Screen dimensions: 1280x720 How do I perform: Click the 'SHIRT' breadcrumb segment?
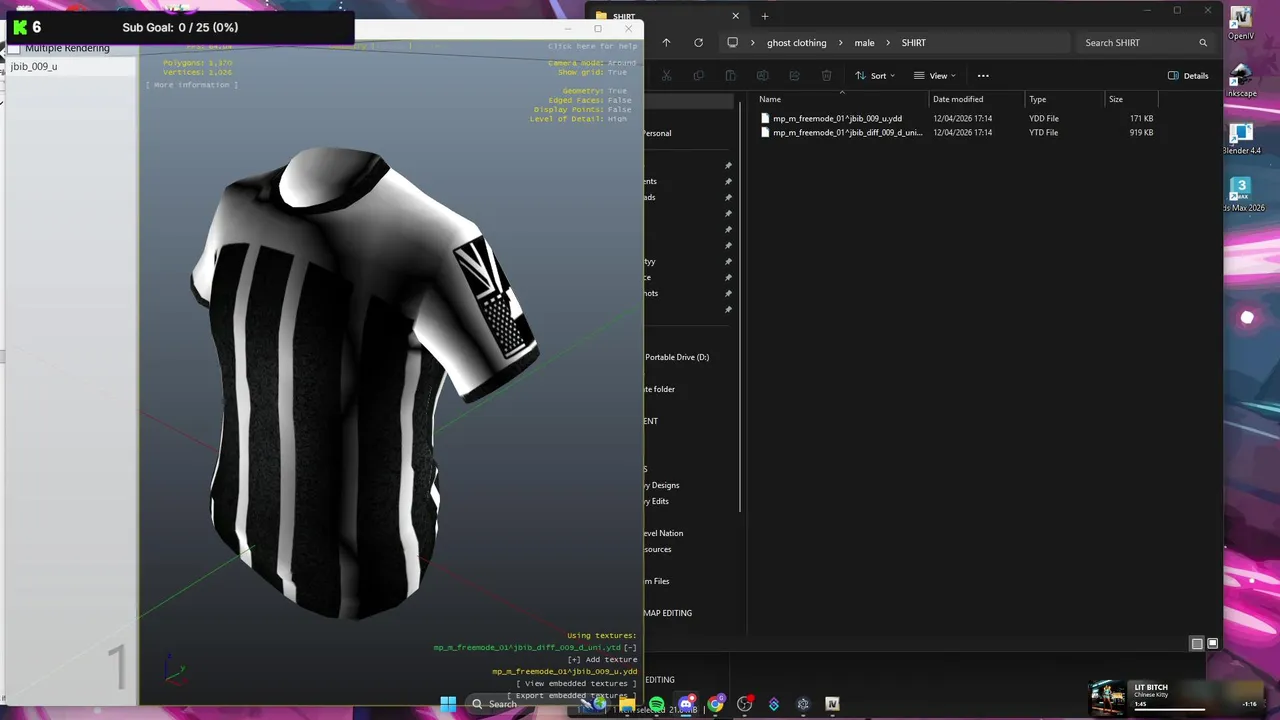click(913, 43)
